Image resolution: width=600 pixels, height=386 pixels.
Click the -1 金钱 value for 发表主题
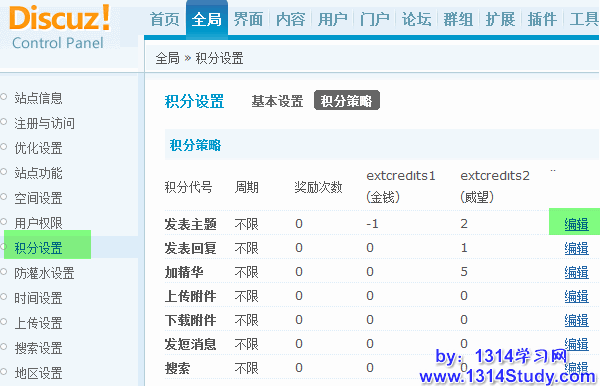coord(372,224)
